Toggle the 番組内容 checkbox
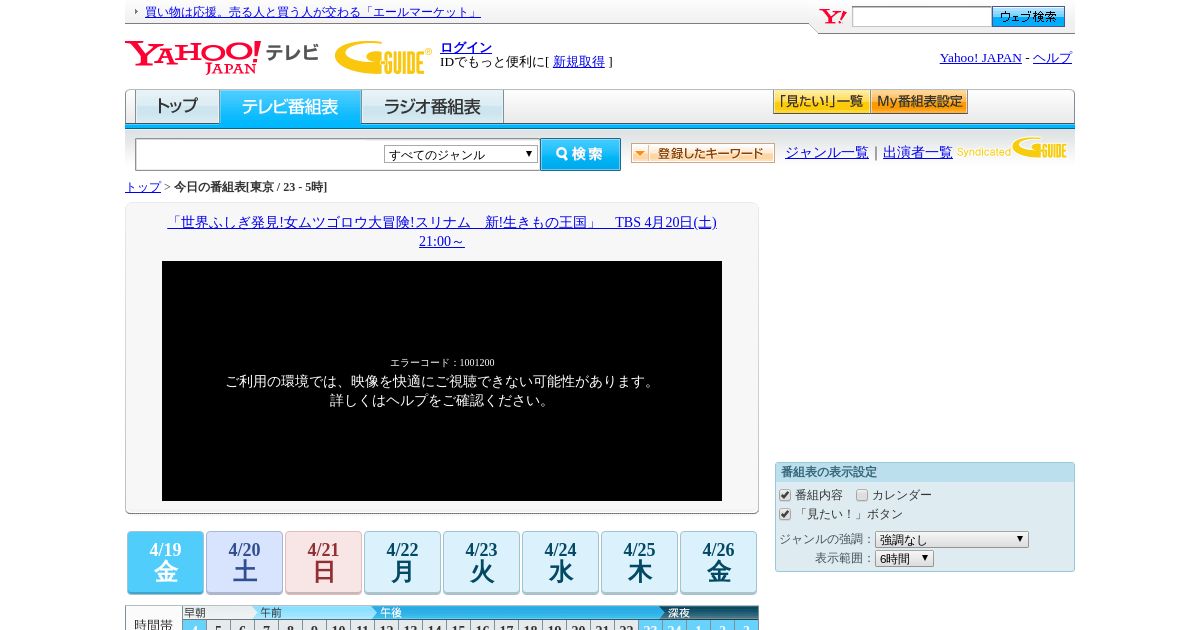 click(x=785, y=495)
